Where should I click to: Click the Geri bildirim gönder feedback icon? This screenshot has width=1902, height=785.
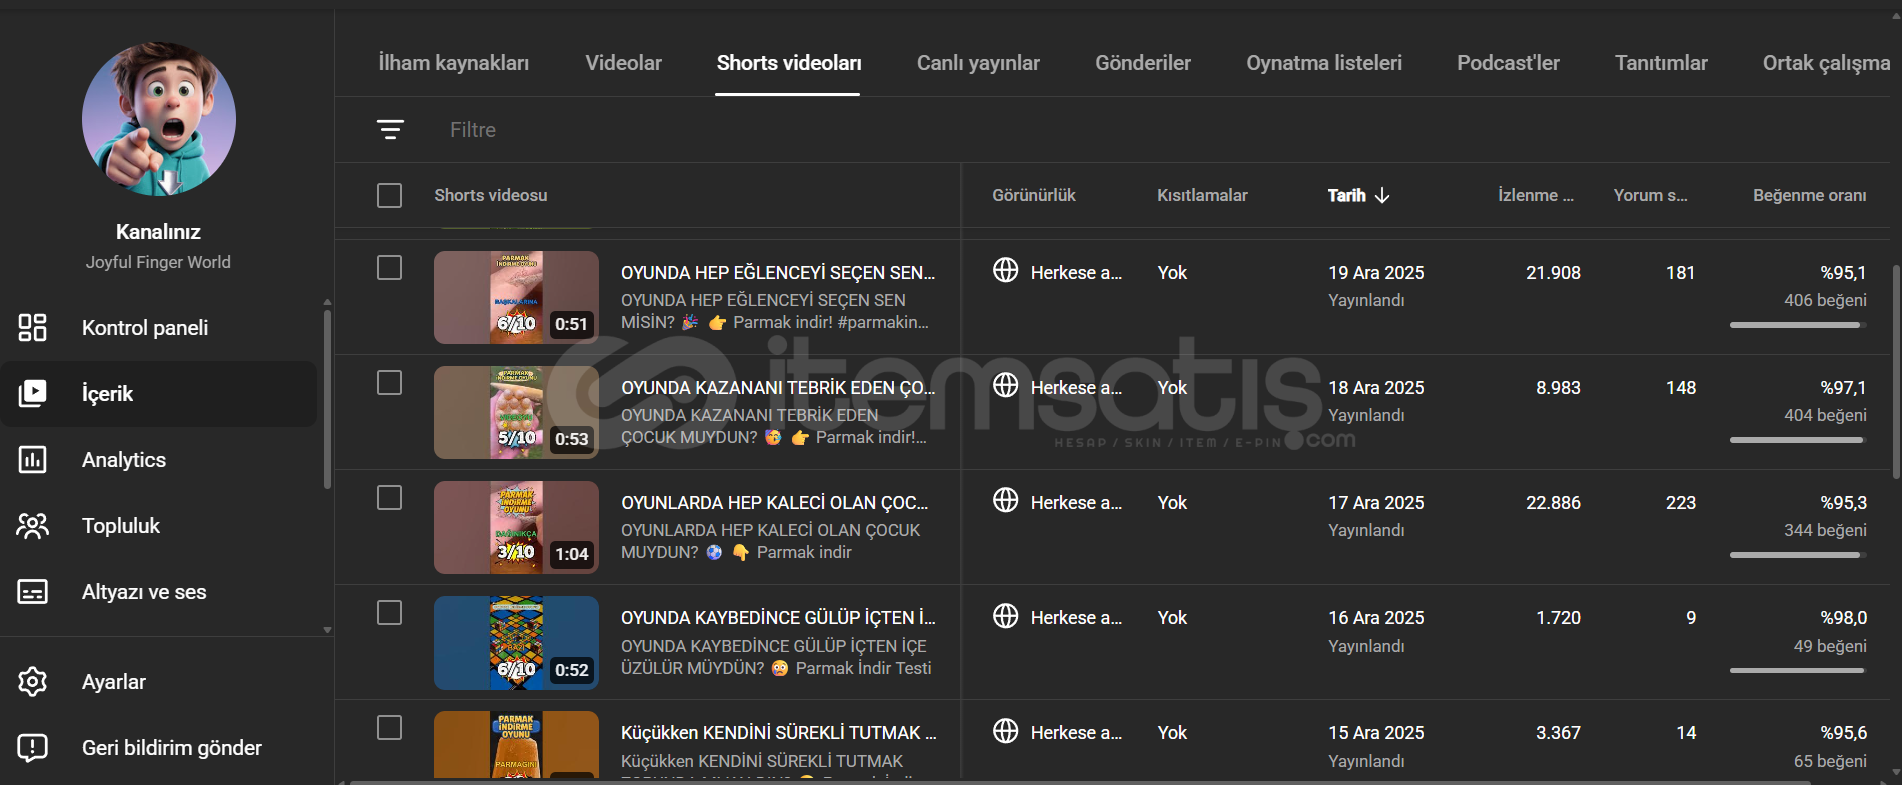(x=32, y=747)
